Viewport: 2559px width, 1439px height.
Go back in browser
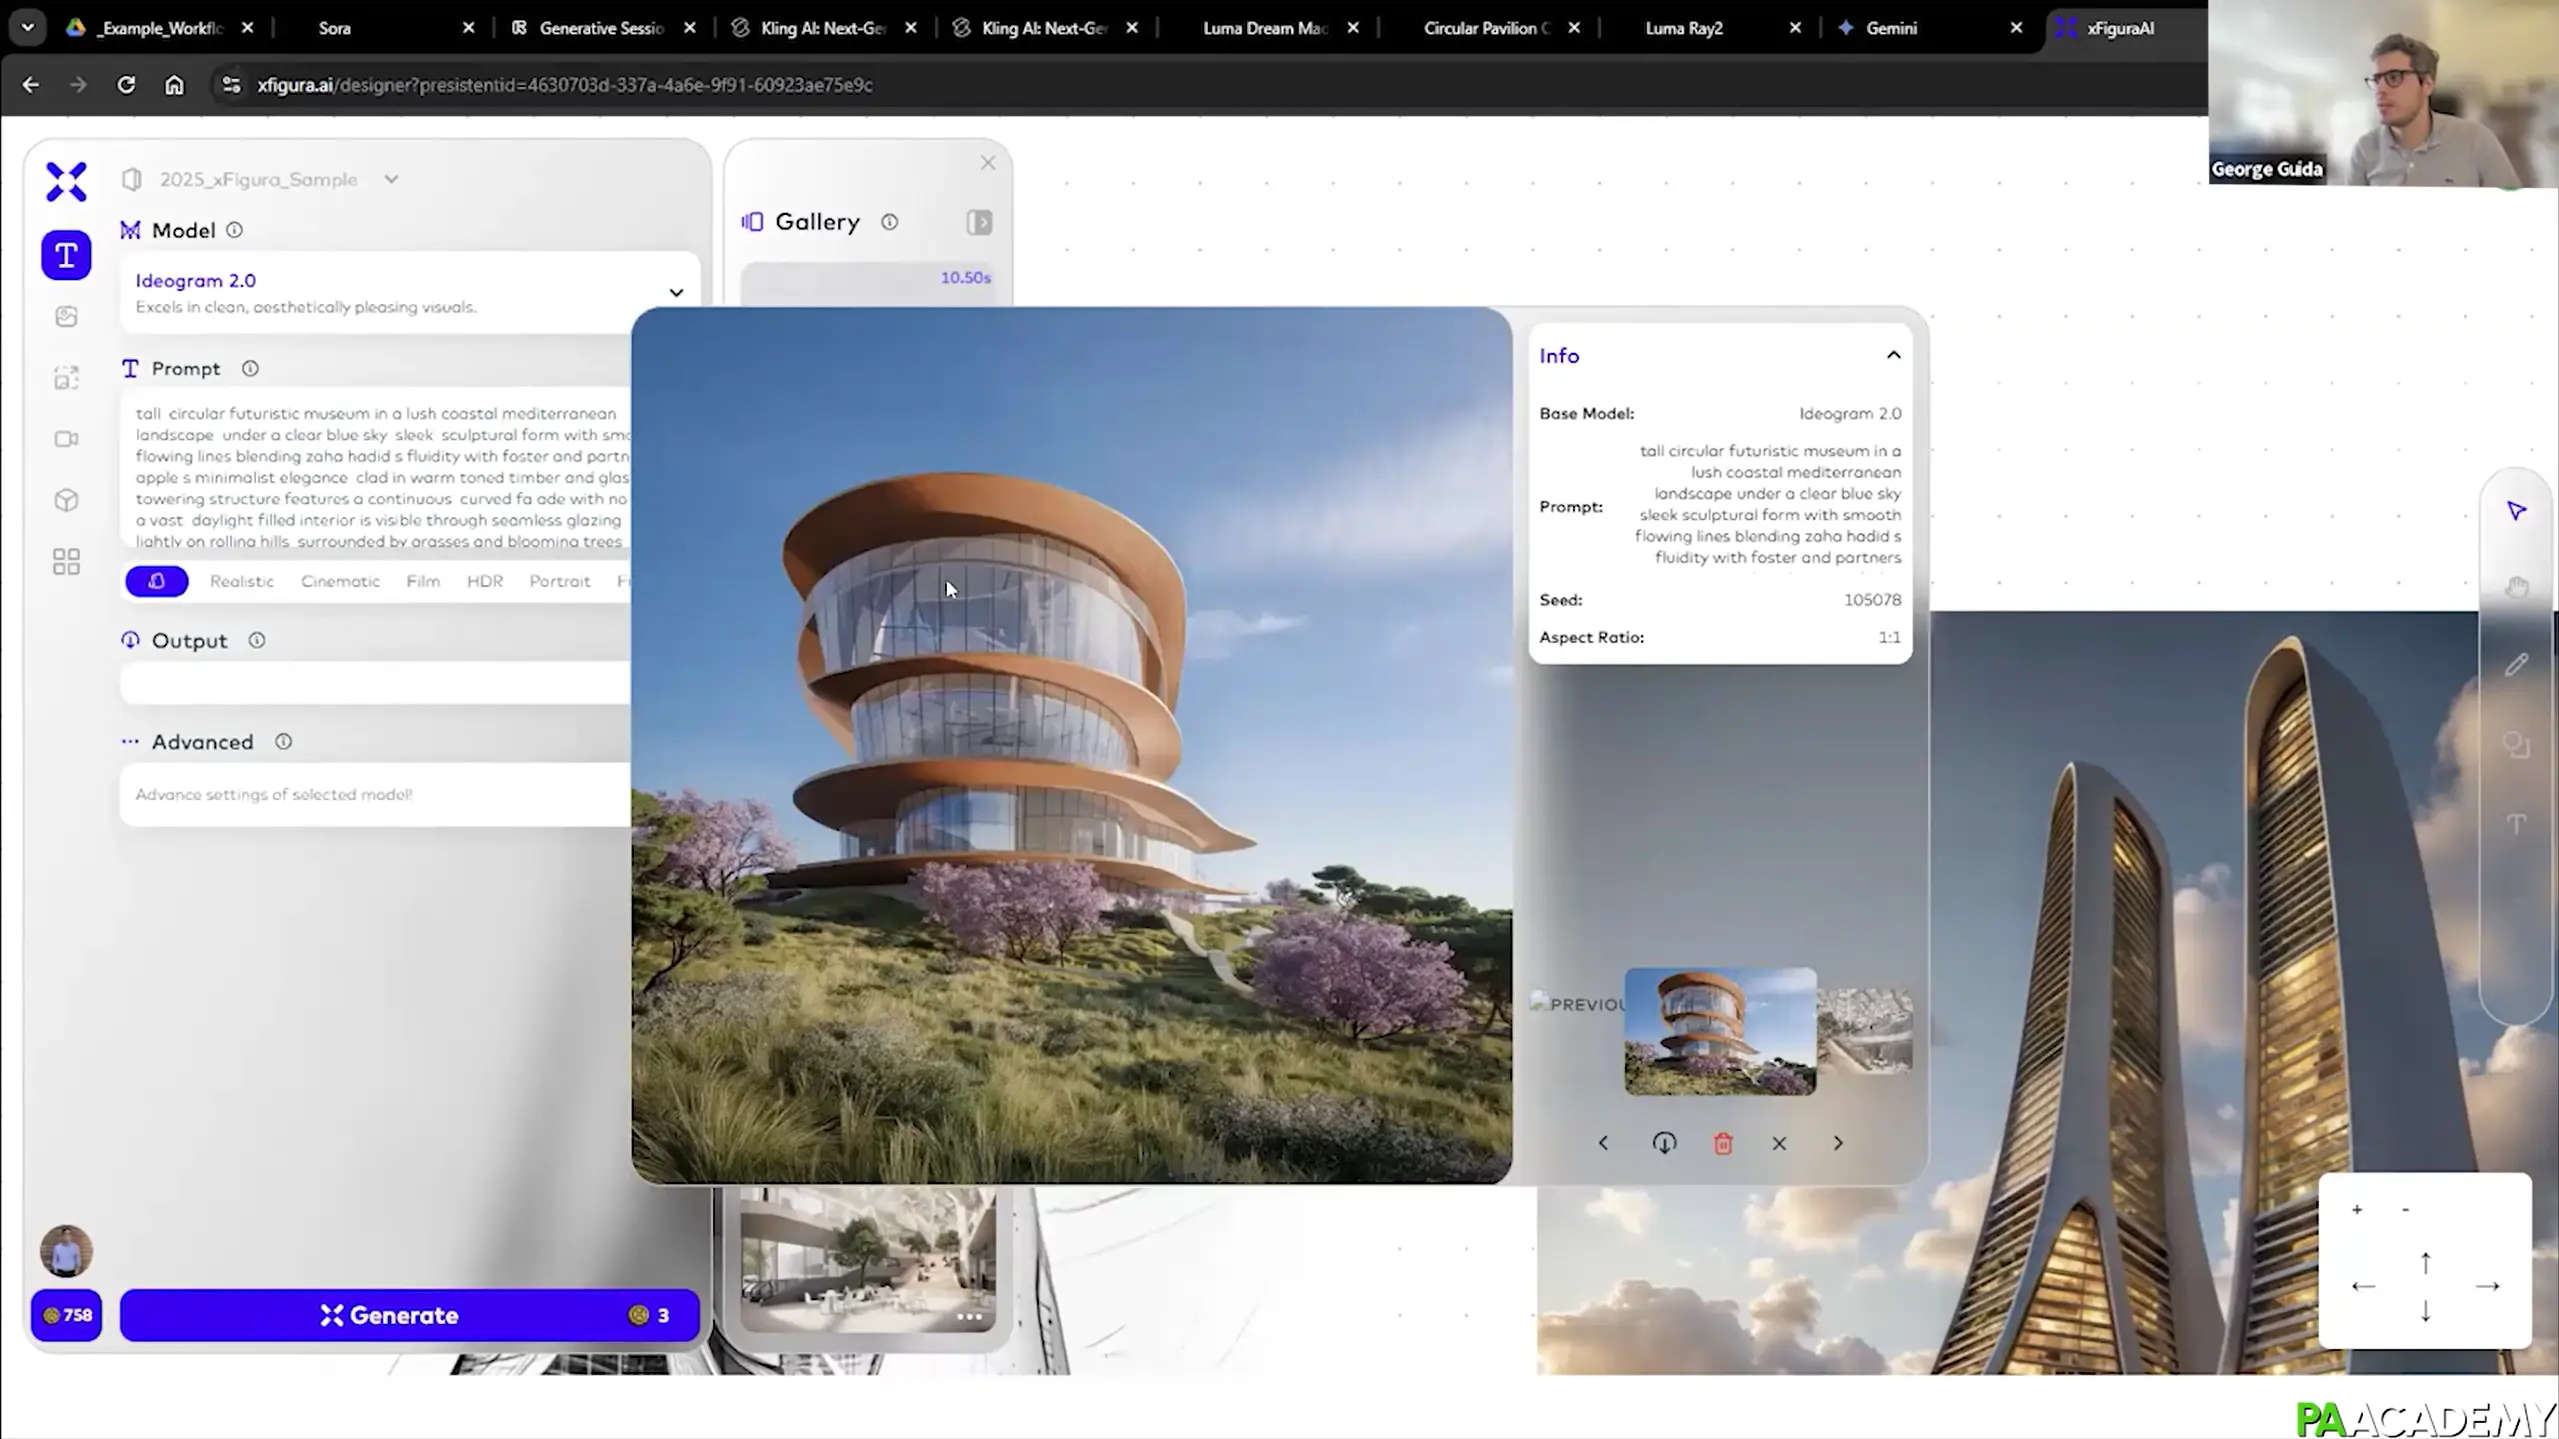pos(31,85)
